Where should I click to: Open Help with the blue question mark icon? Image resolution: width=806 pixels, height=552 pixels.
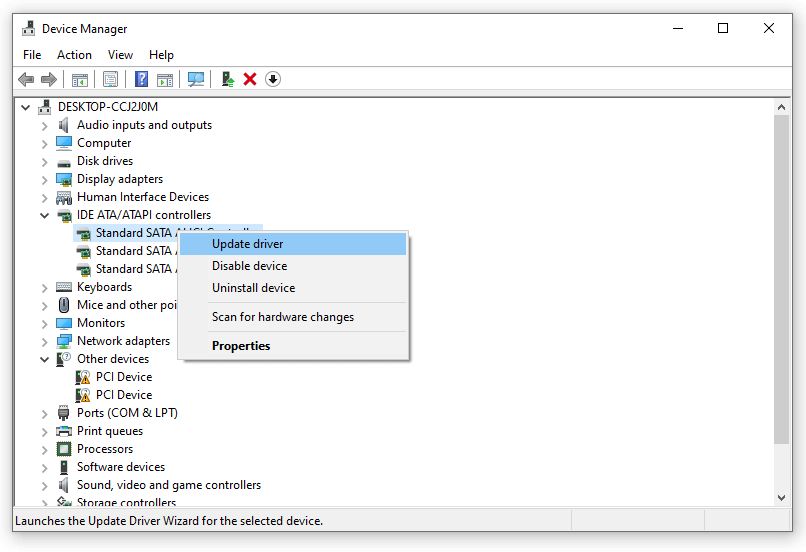click(x=141, y=79)
